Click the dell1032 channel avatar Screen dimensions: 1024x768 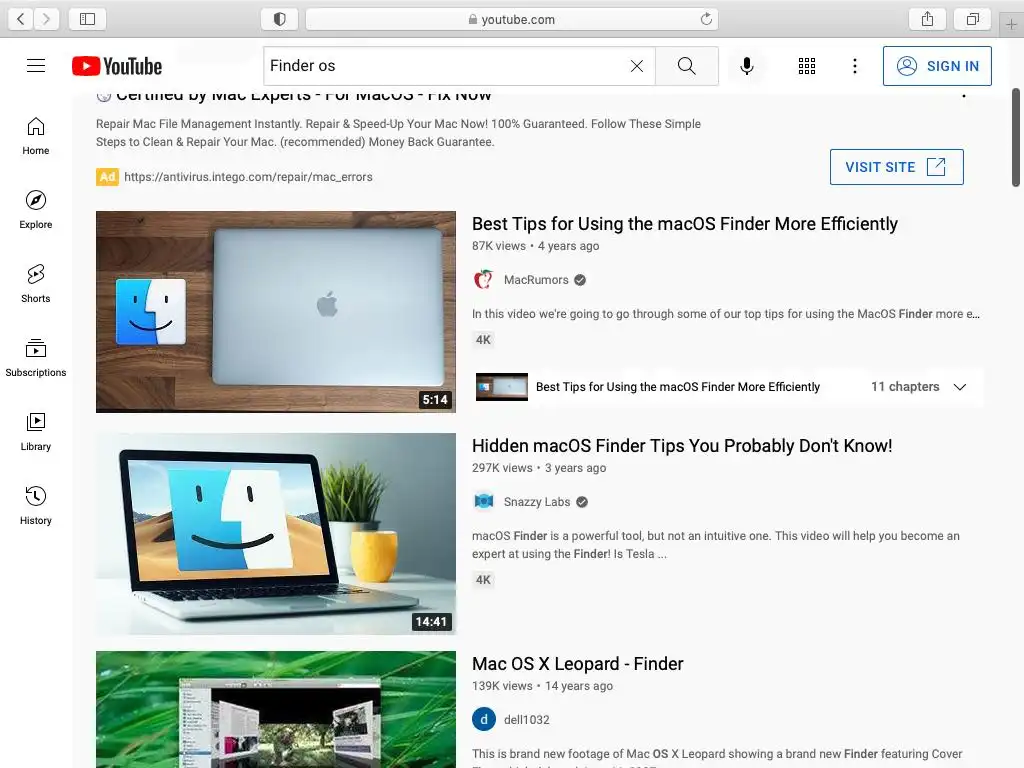pos(484,720)
